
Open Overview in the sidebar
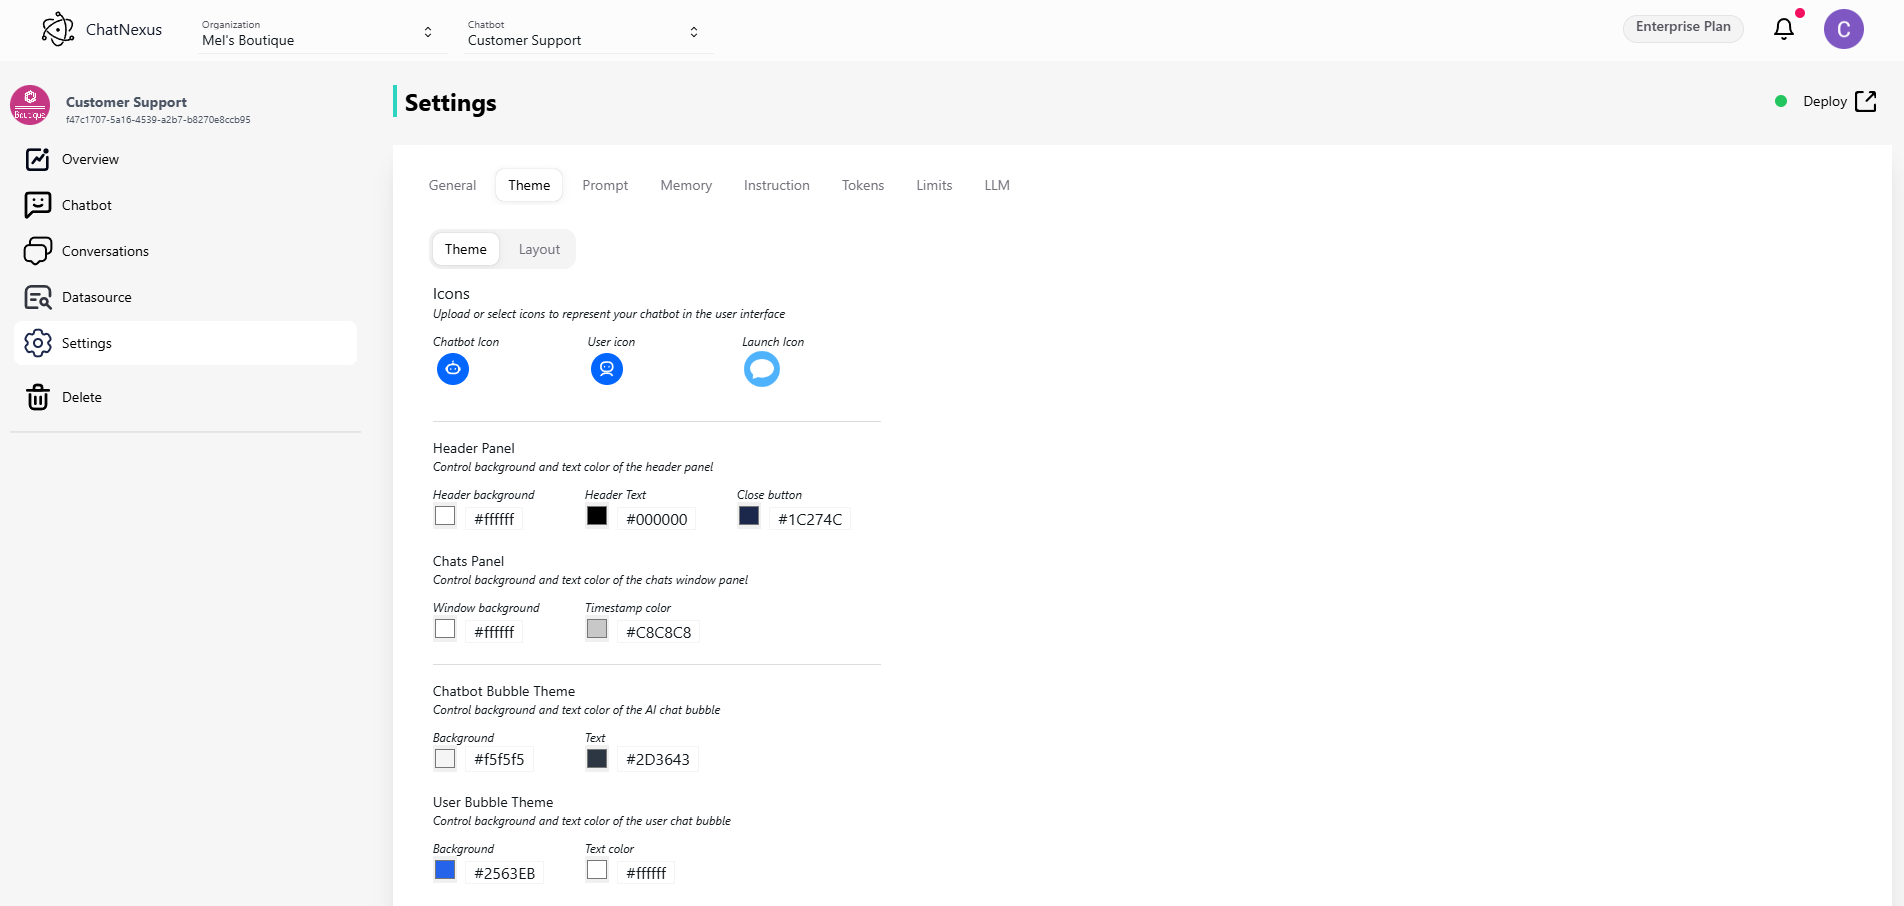186,159
